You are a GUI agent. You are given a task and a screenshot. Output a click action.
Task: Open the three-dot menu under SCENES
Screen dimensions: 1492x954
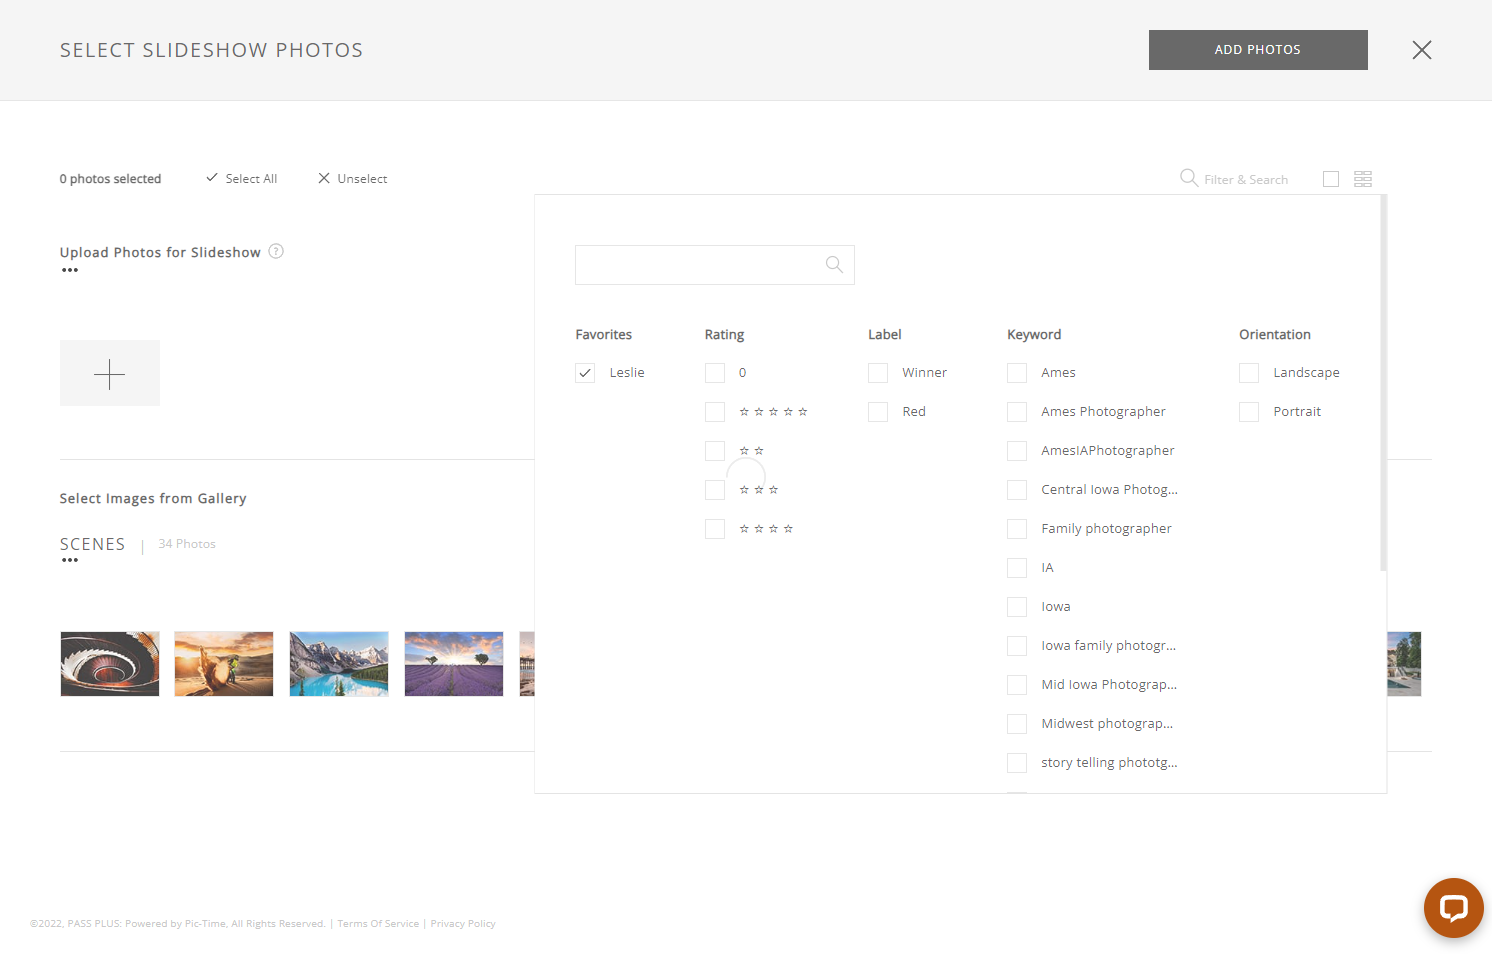tap(70, 560)
